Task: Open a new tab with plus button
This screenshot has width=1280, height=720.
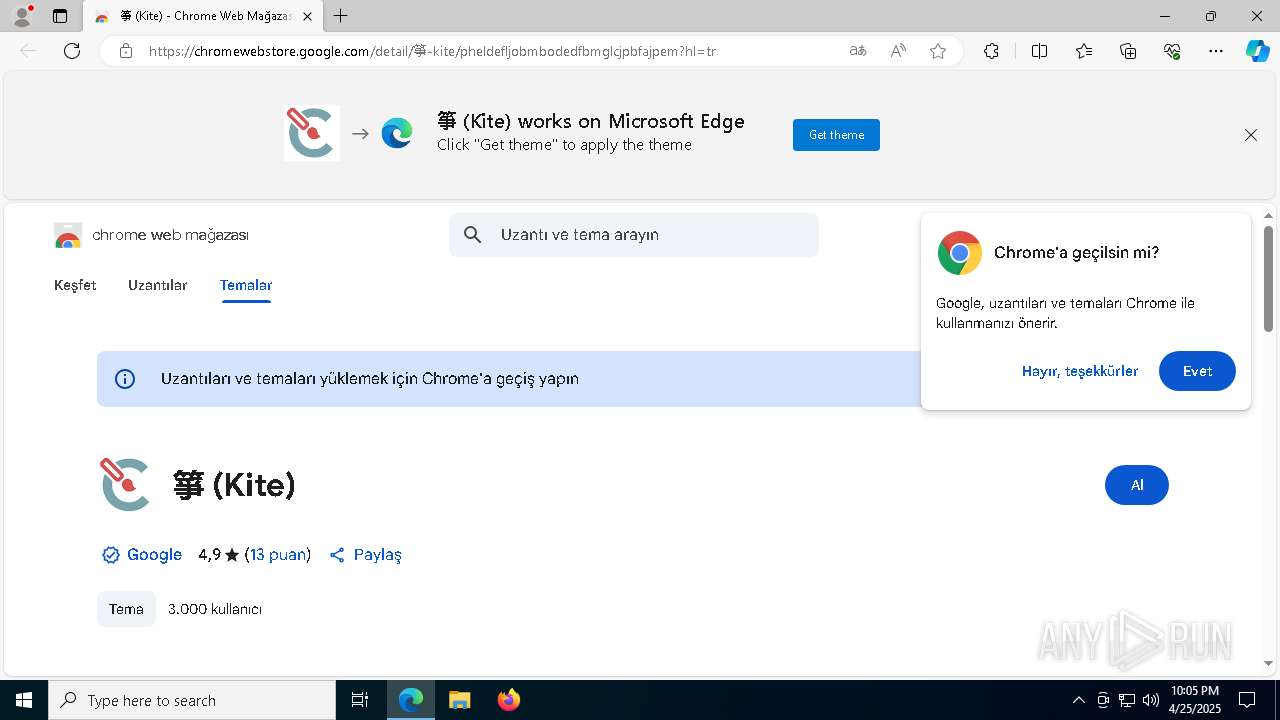Action: click(x=341, y=16)
